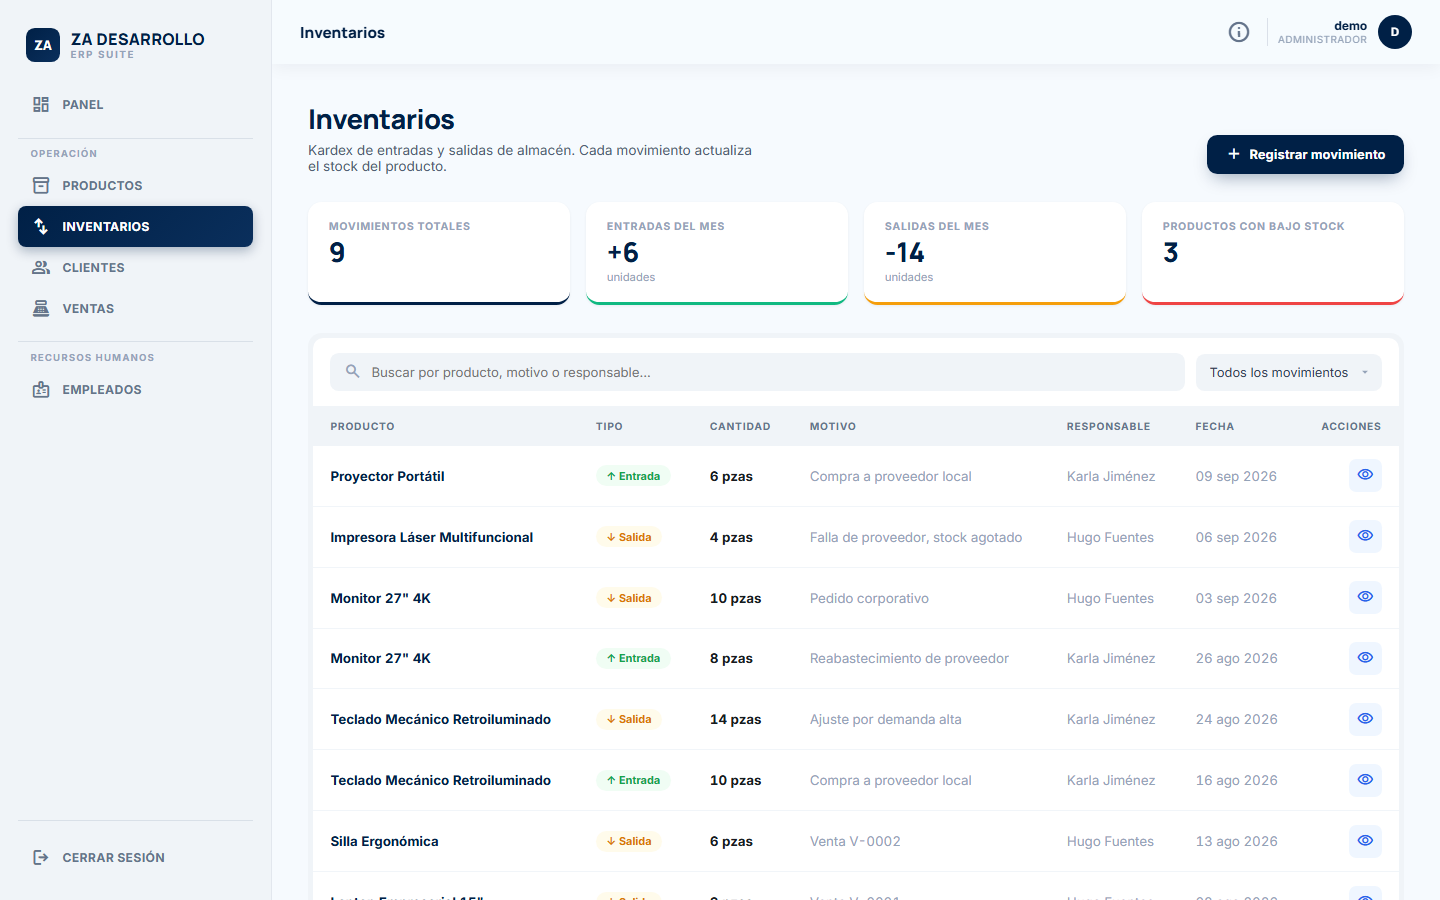The image size is (1440, 900).
Task: View details of Proyector Portátil movement
Action: [1365, 475]
